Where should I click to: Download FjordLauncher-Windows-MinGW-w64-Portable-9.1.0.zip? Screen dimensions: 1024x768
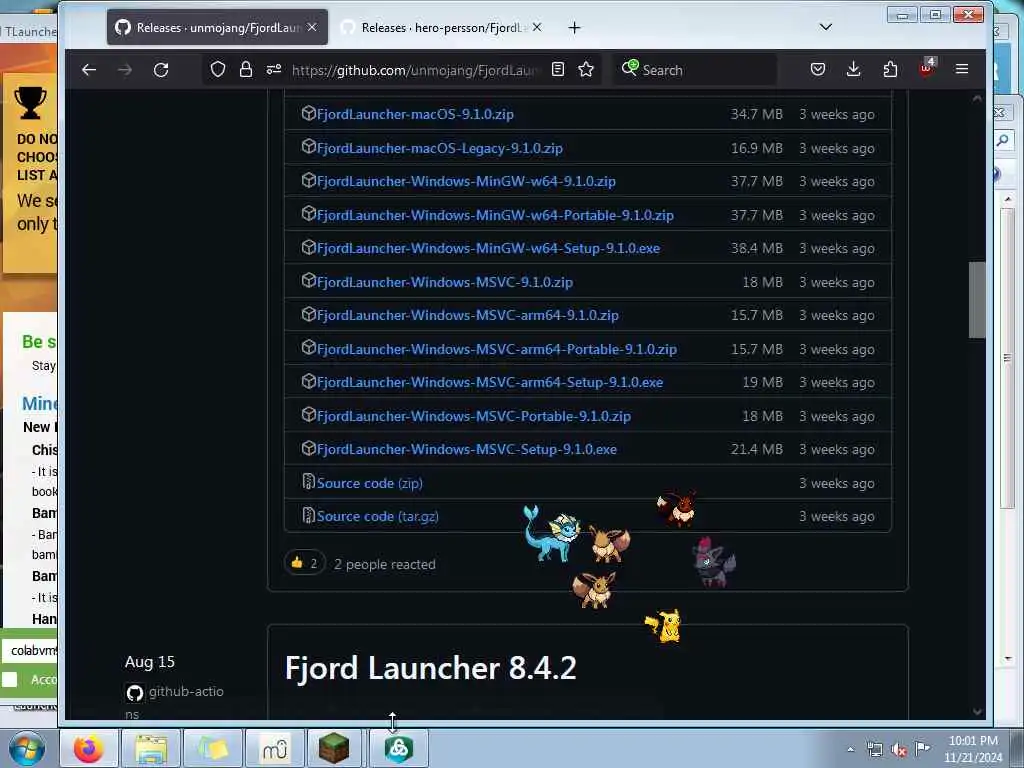pos(495,216)
